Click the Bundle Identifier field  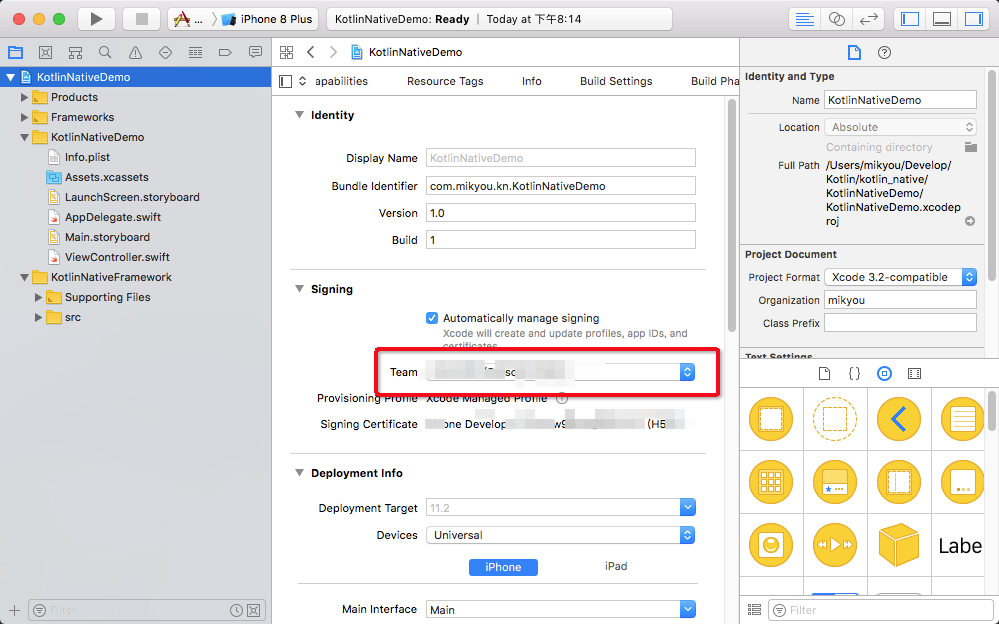pyautogui.click(x=561, y=186)
